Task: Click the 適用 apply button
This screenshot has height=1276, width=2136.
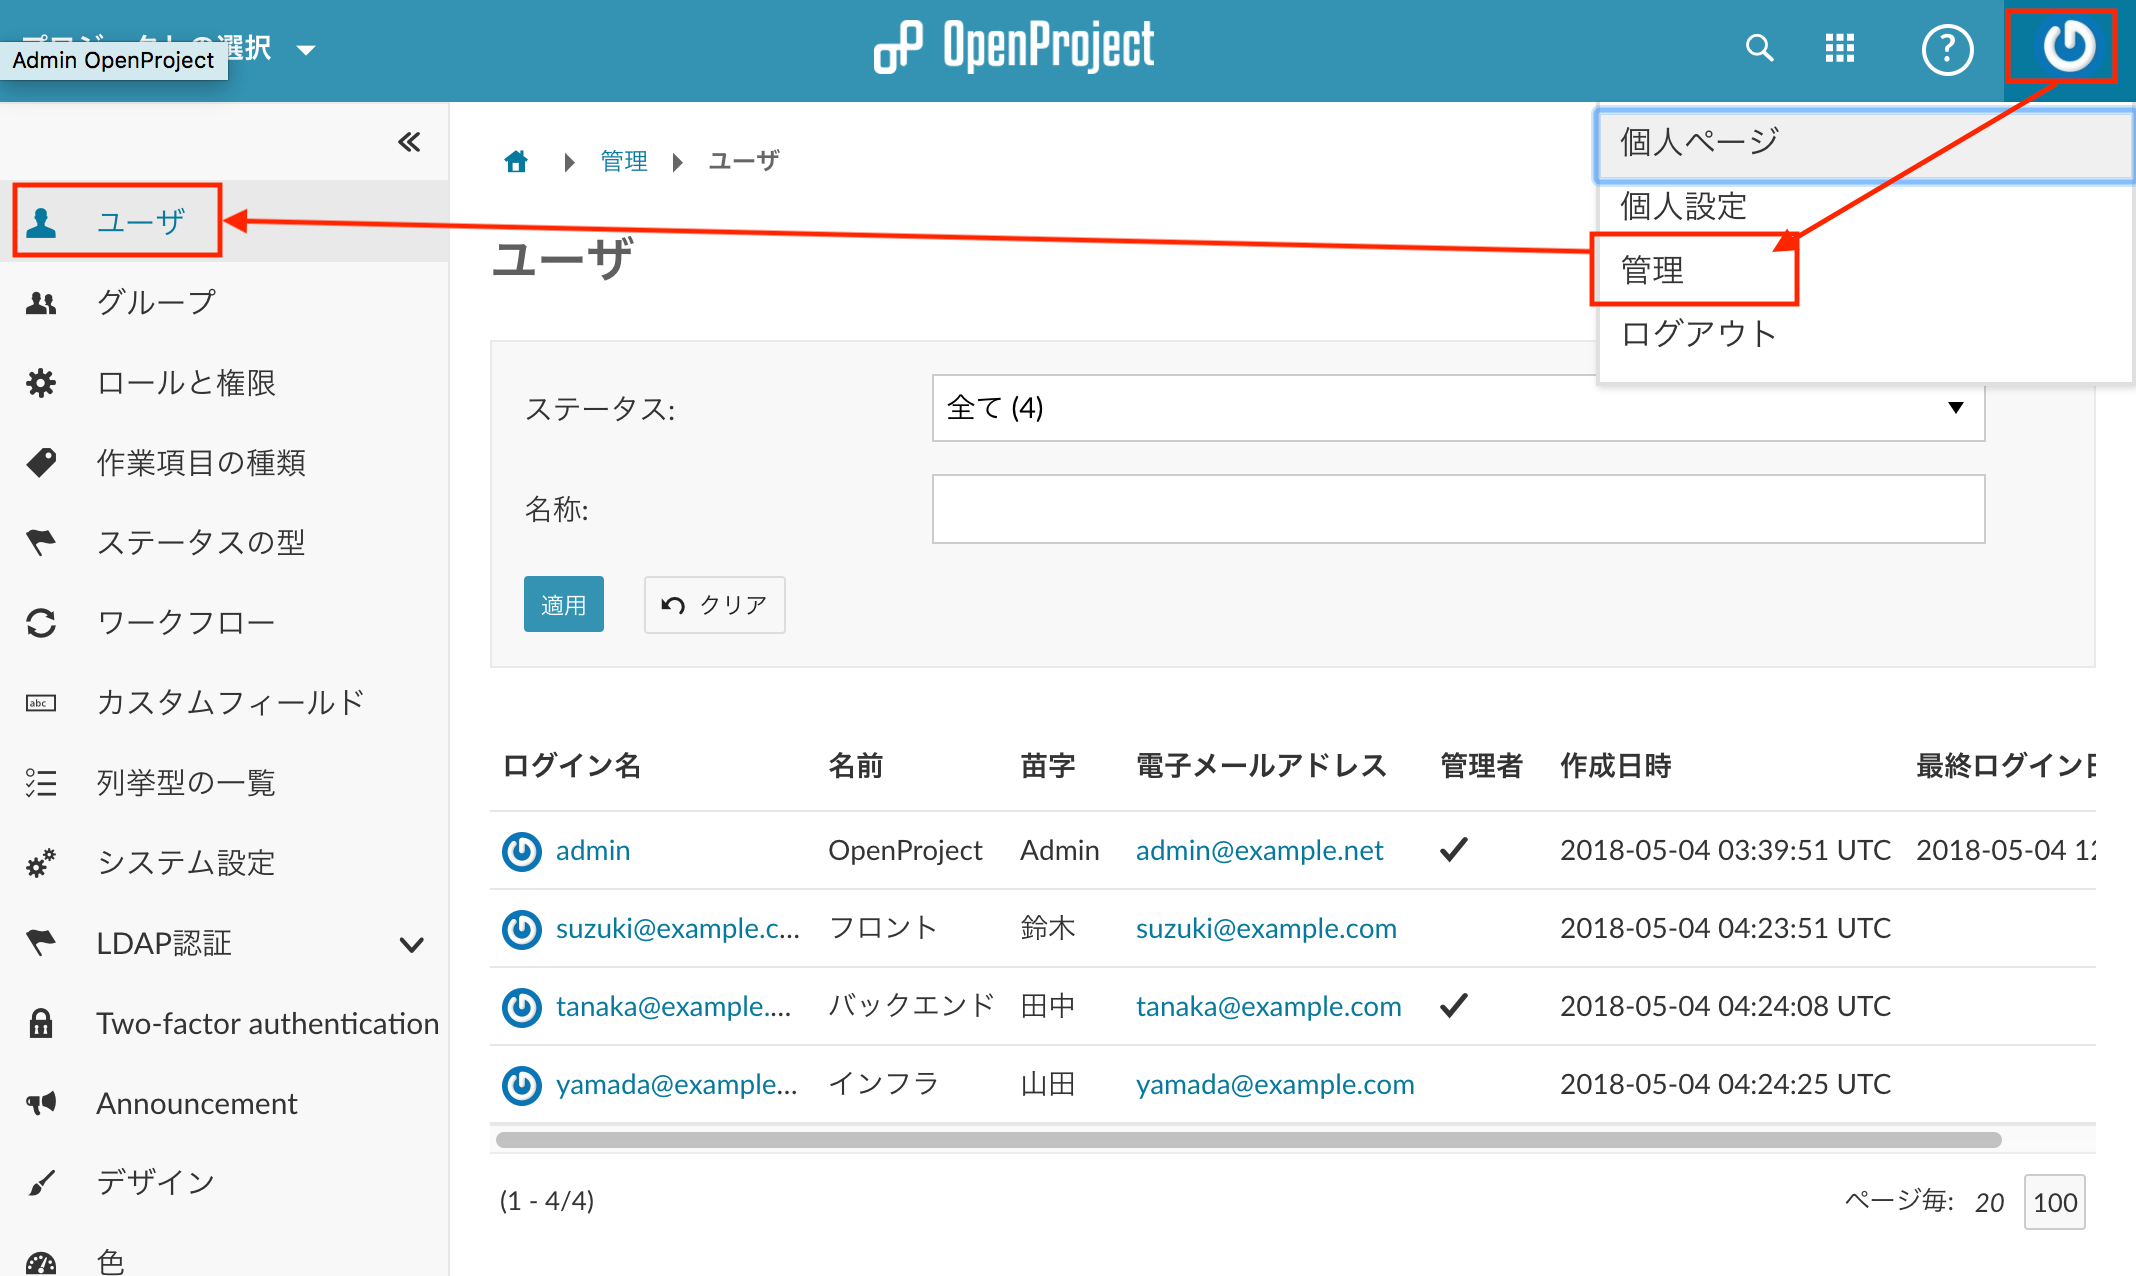Action: (563, 604)
